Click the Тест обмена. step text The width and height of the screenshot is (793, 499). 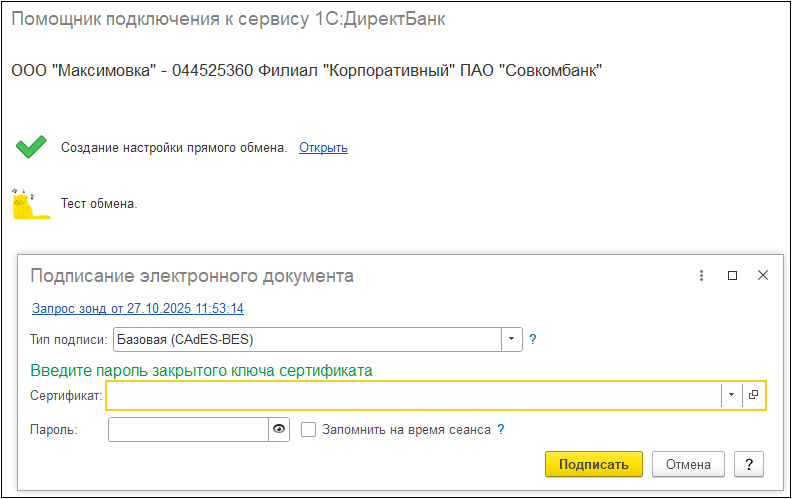[99, 204]
